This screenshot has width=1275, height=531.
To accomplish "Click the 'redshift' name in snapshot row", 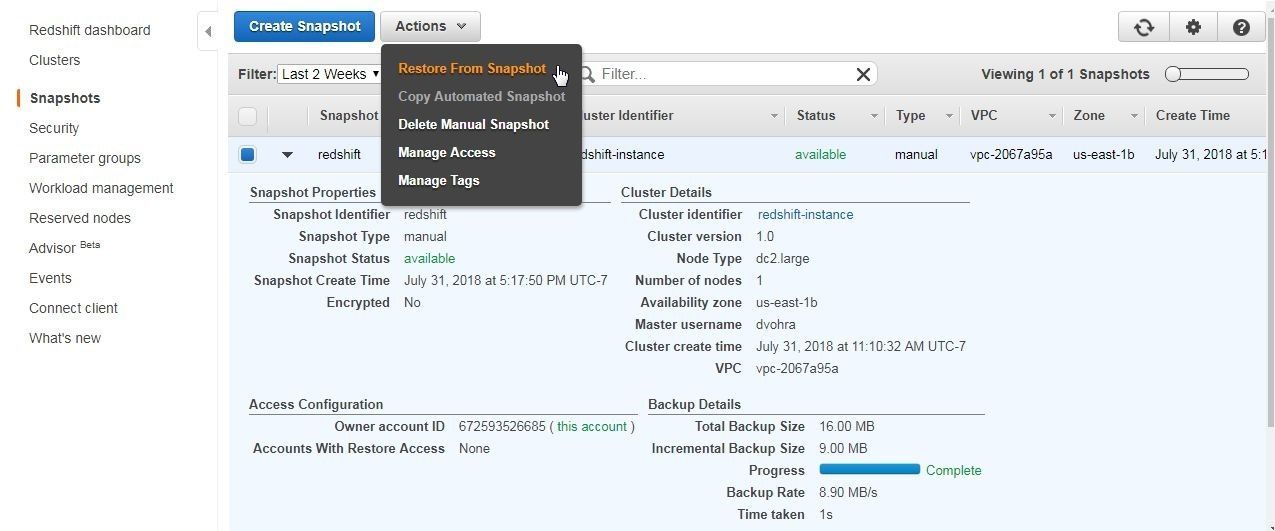I will pyautogui.click(x=339, y=155).
